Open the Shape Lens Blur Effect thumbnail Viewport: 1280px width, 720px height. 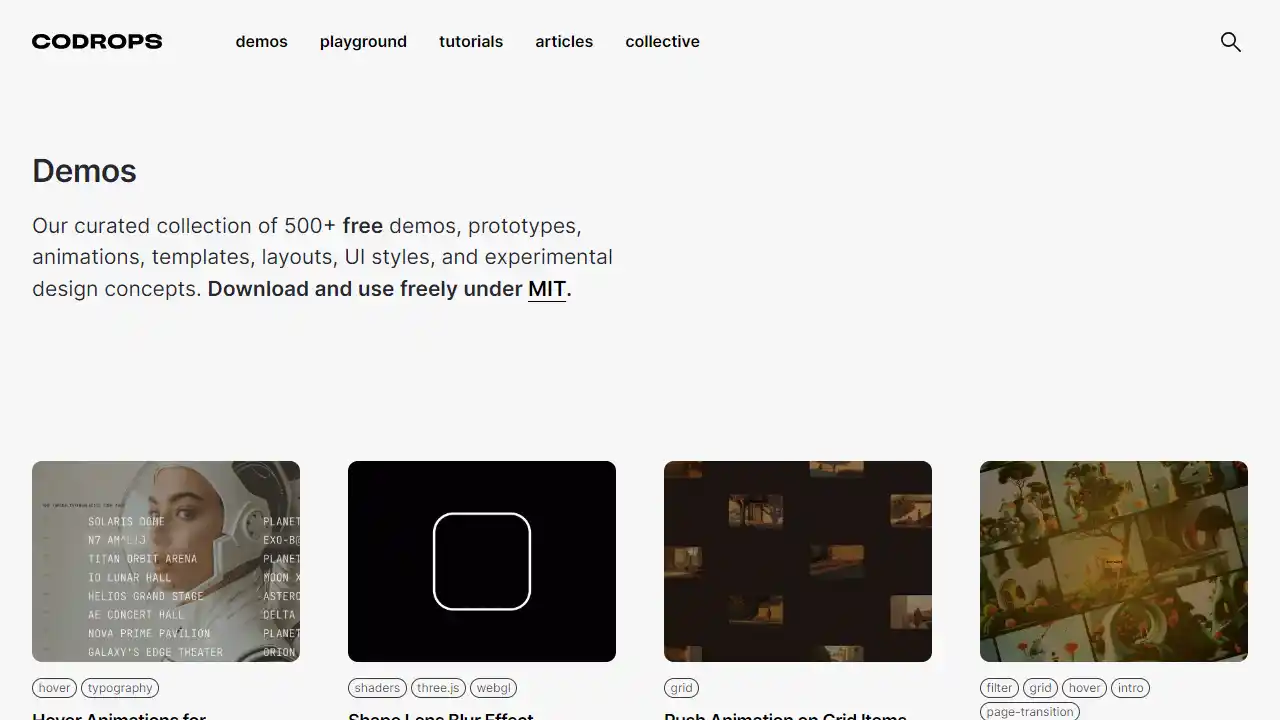click(481, 561)
